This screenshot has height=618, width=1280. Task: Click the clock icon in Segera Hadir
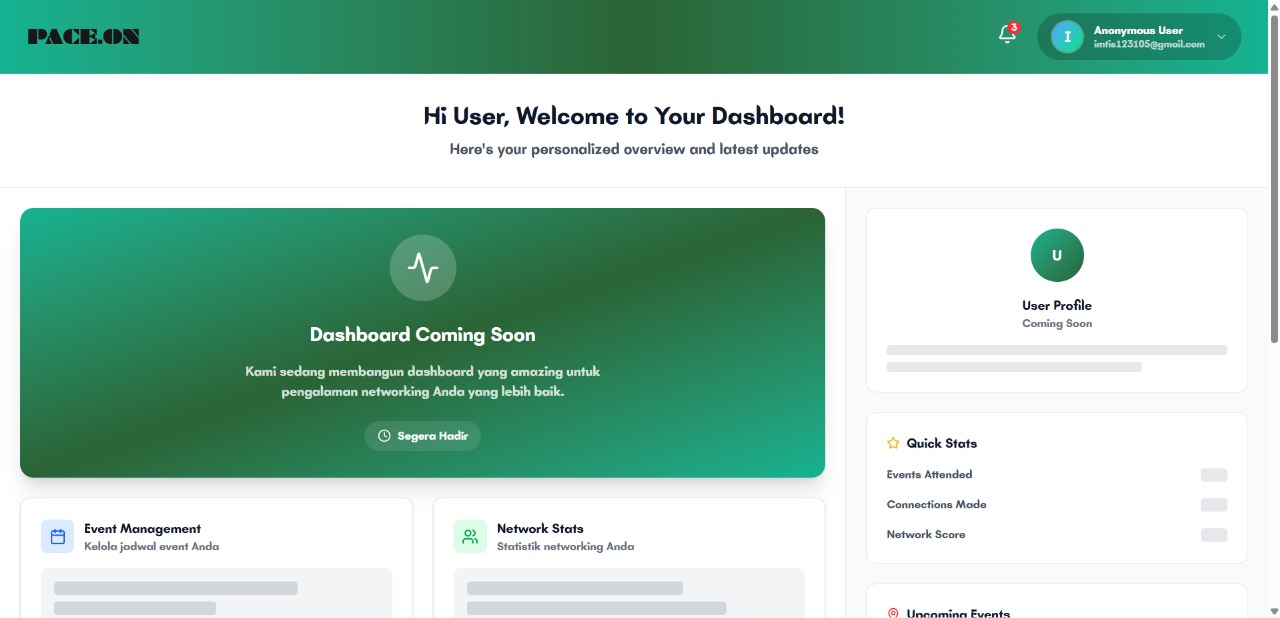tap(384, 436)
